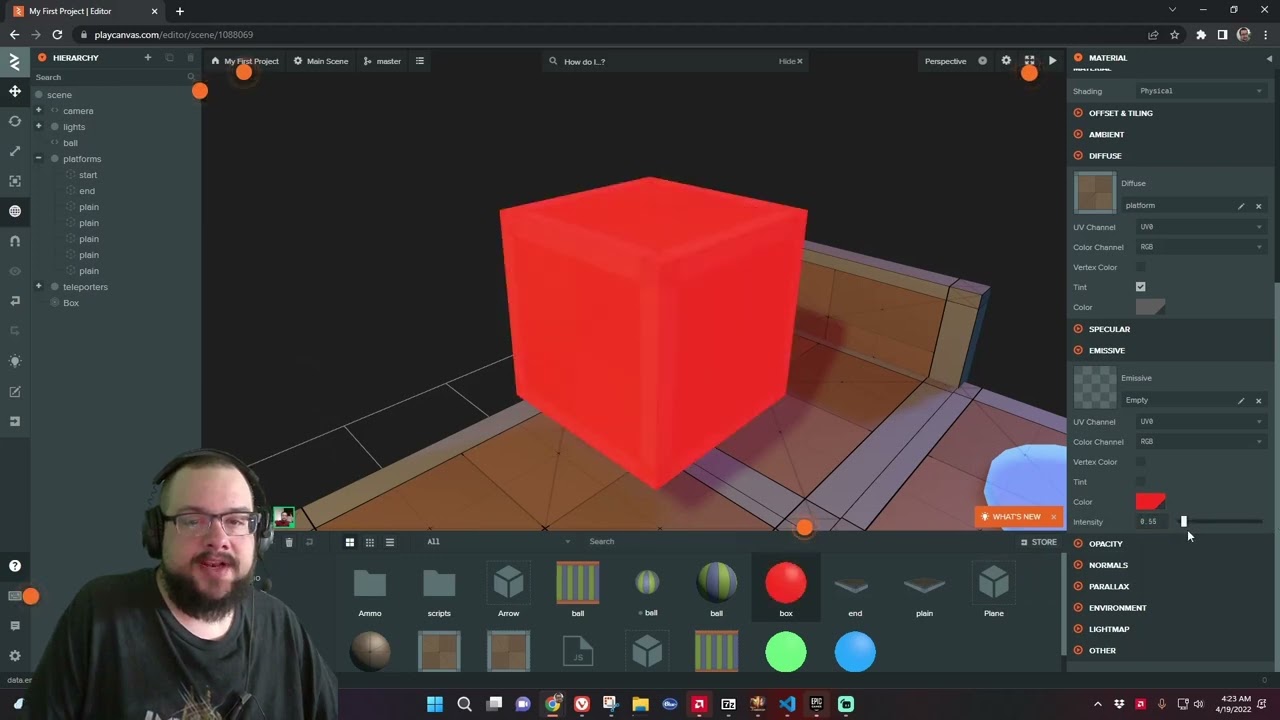Switch assets panel to list view
1280x720 pixels.
click(390, 542)
